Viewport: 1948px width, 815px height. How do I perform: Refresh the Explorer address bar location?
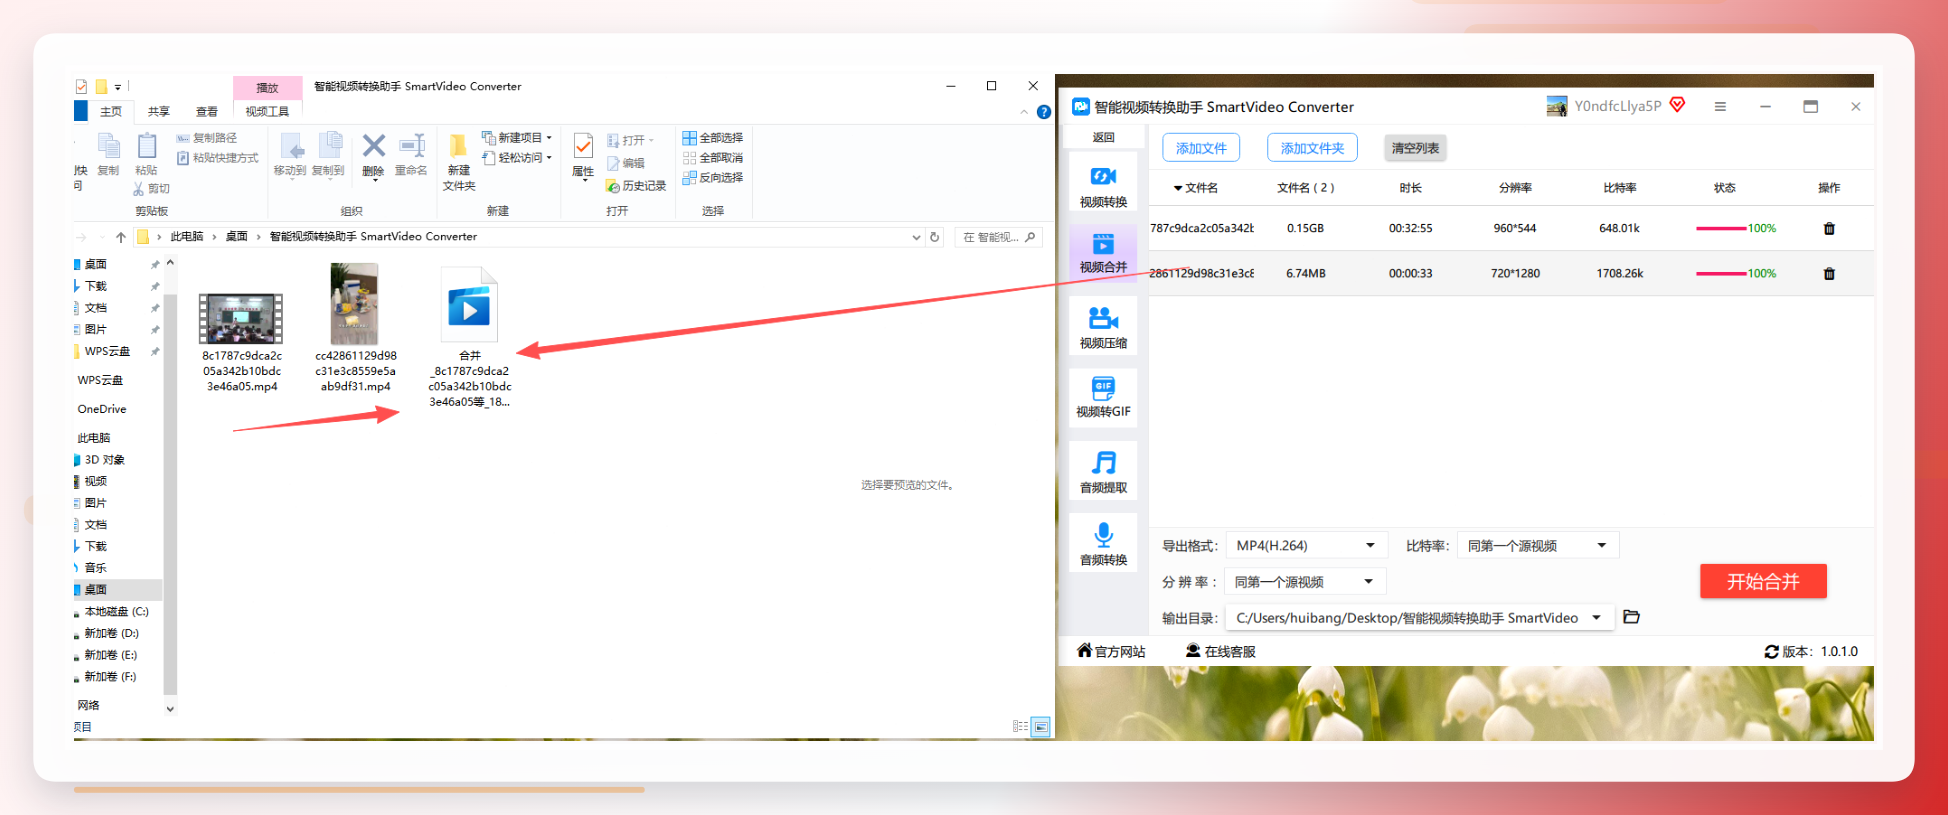pos(935,237)
